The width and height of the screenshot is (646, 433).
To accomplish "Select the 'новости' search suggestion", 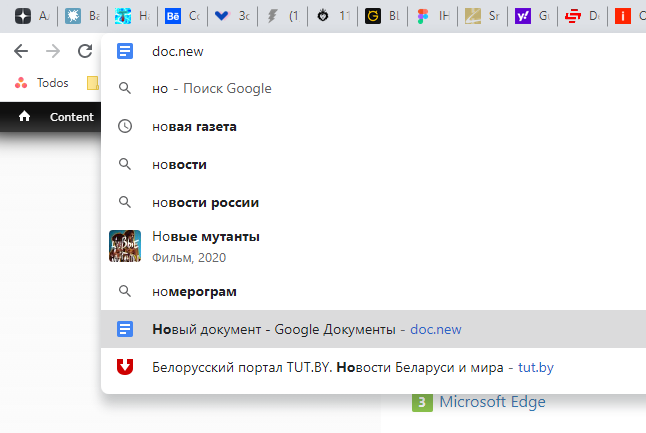I will (x=373, y=164).
